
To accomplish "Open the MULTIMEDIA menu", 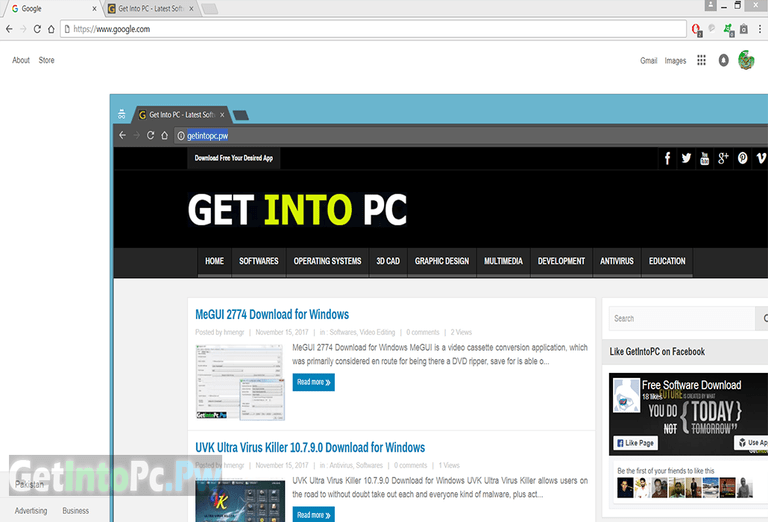I will (x=503, y=261).
